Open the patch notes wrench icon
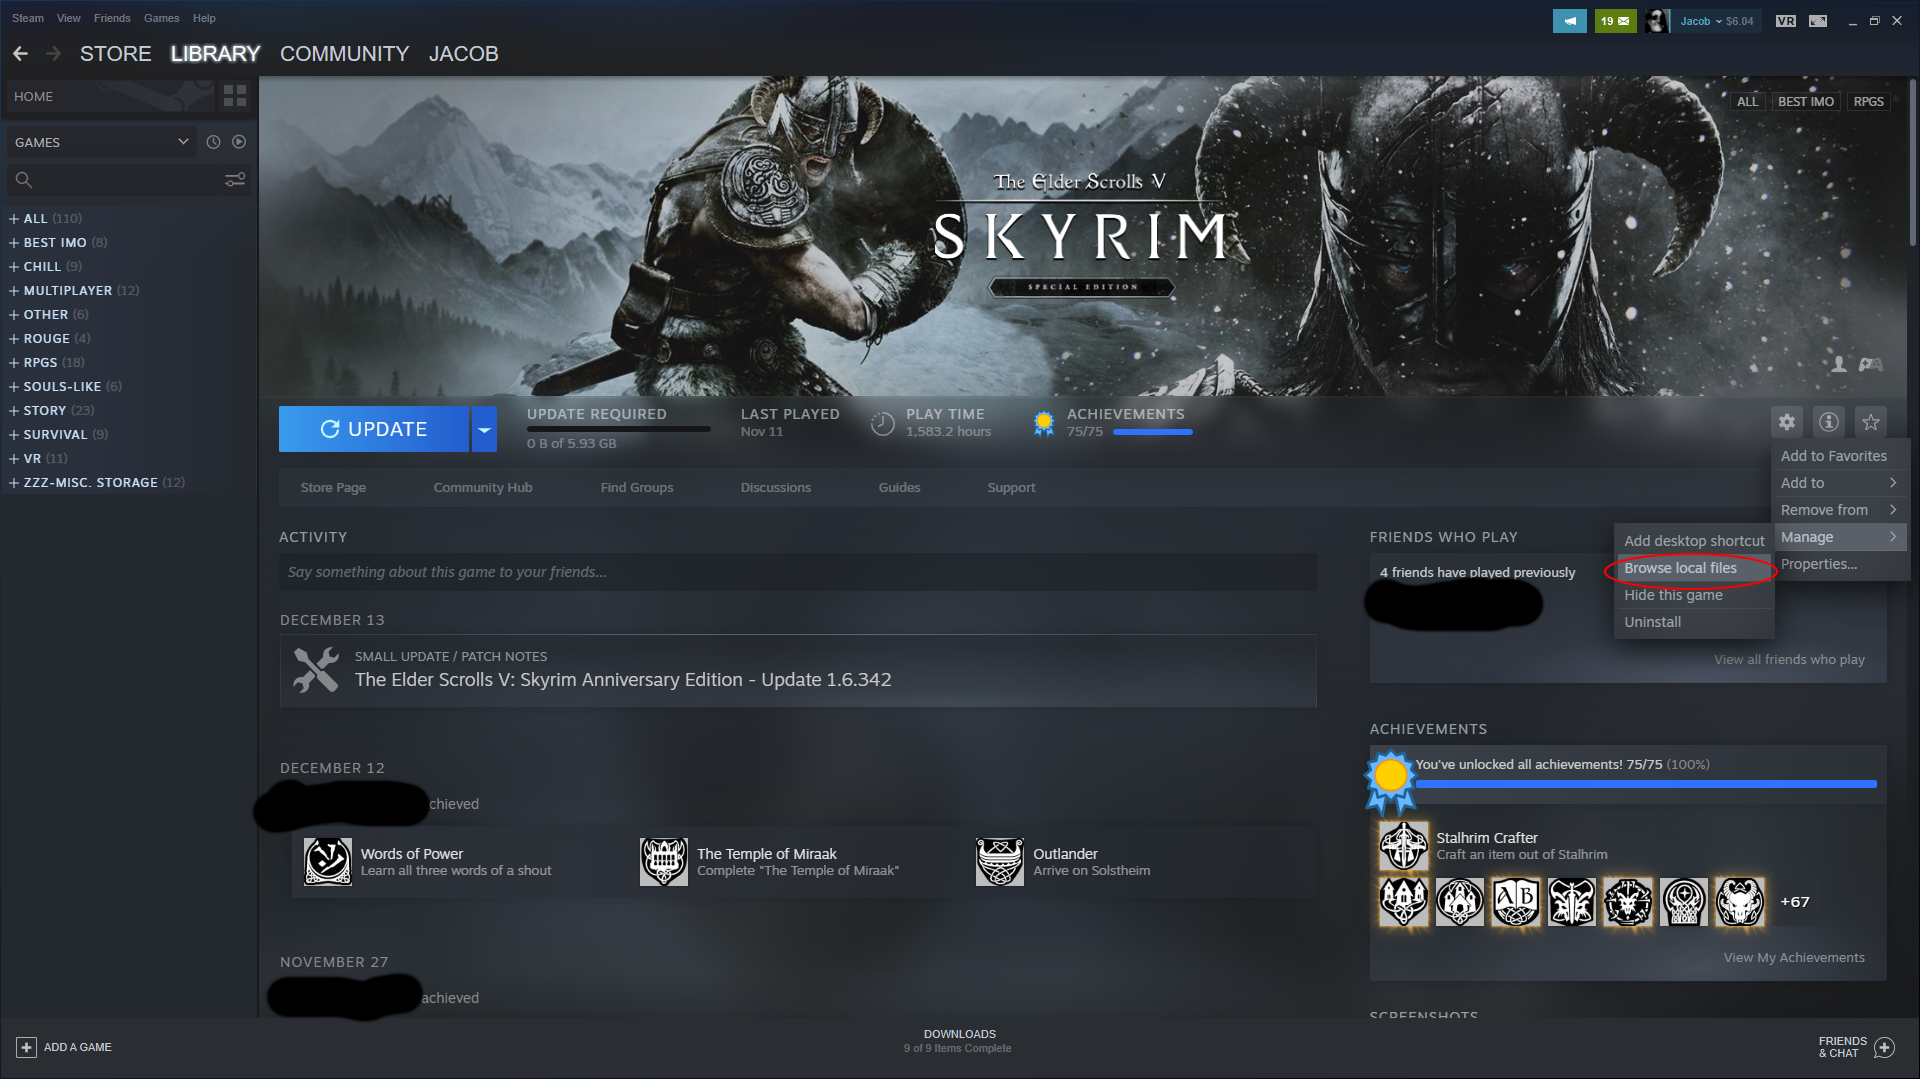Viewport: 1920px width, 1079px height. [x=316, y=670]
